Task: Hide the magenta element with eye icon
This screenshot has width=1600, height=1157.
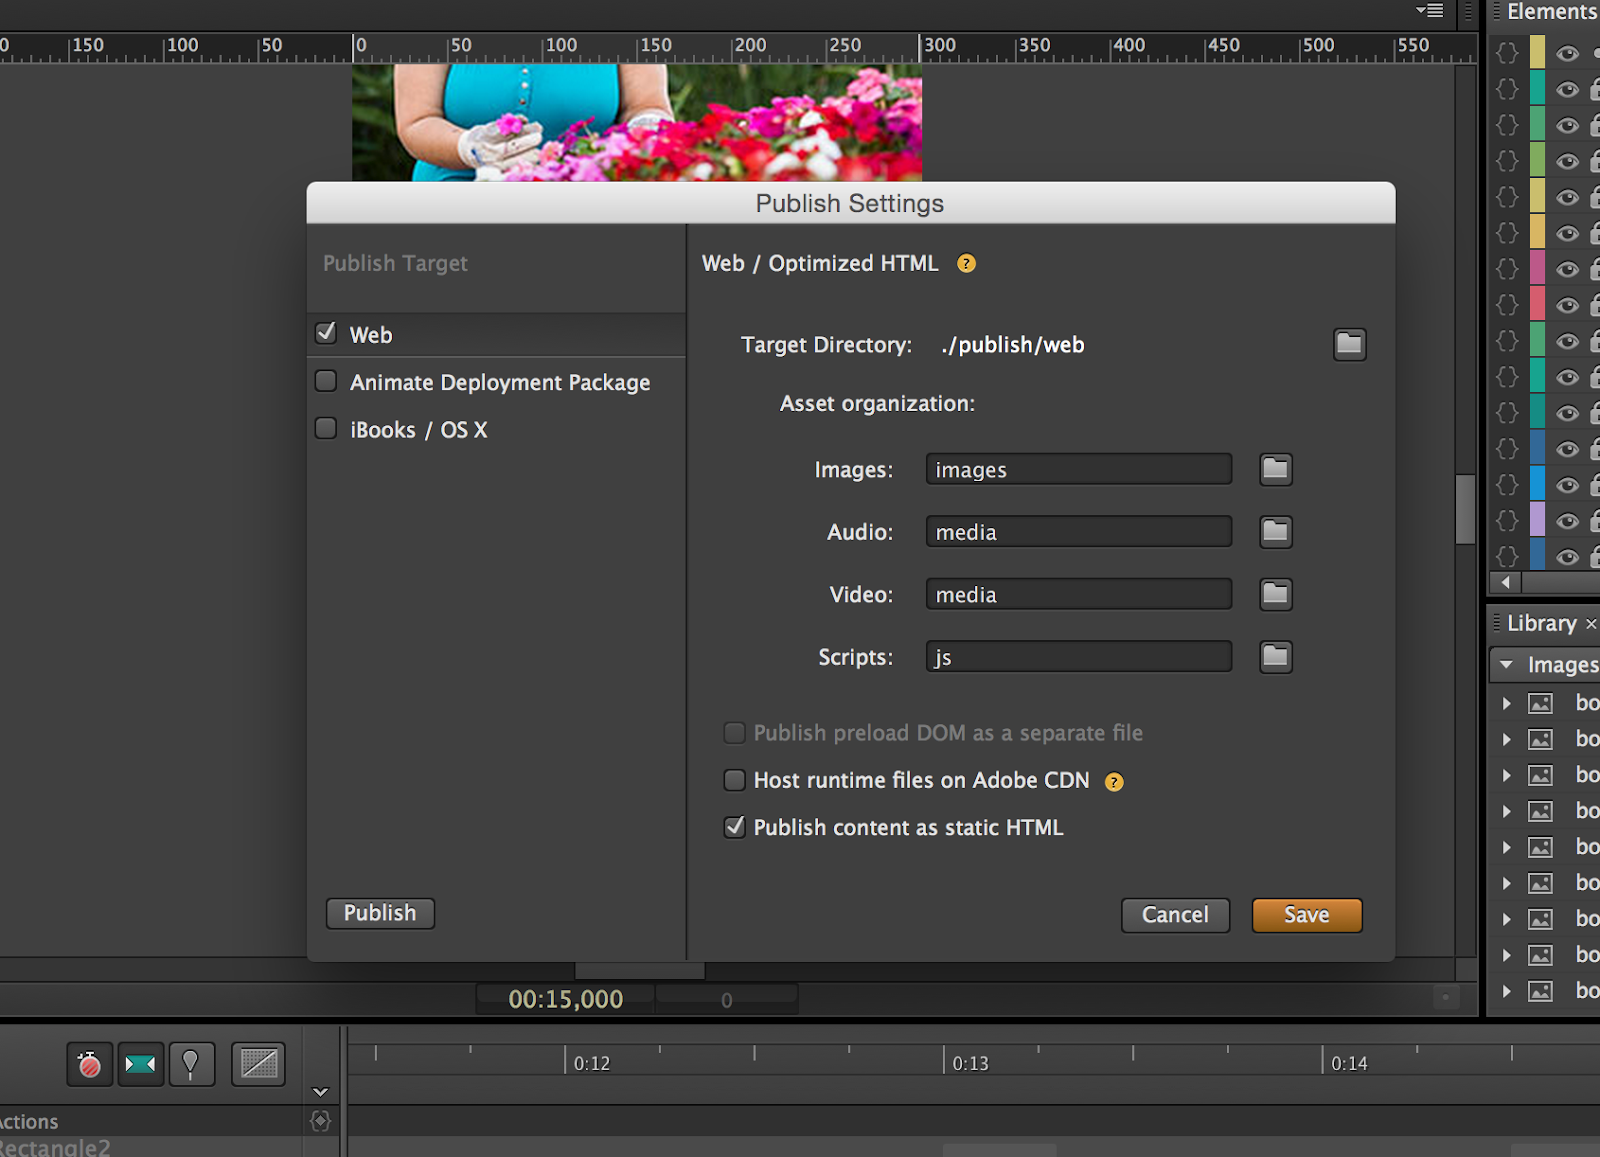Action: click(1567, 269)
